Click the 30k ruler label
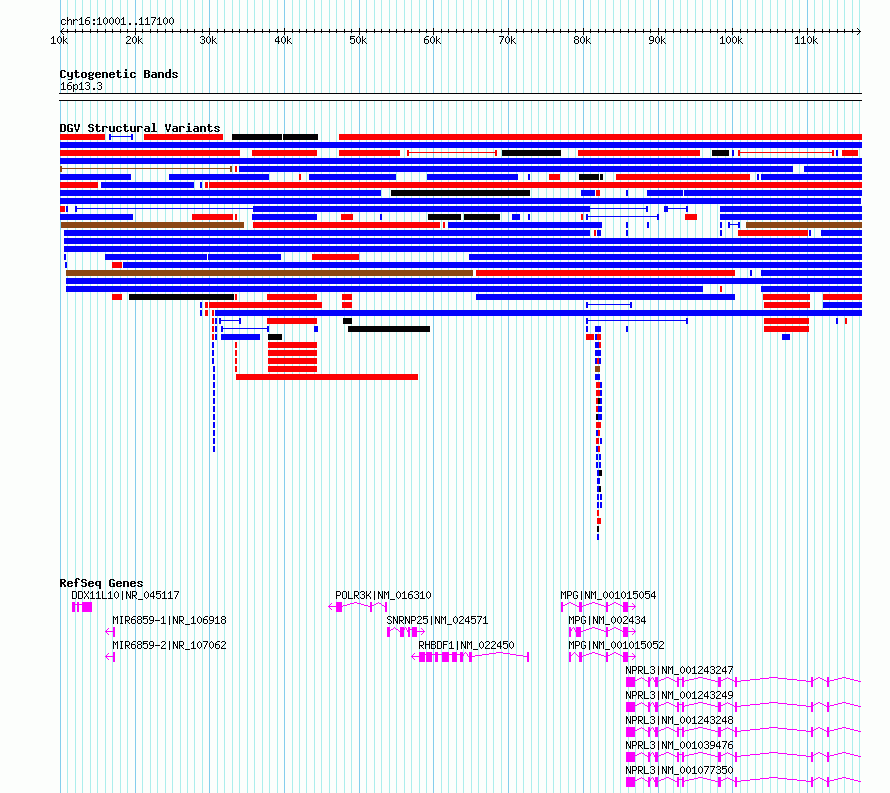This screenshot has width=890, height=793. click(208, 40)
